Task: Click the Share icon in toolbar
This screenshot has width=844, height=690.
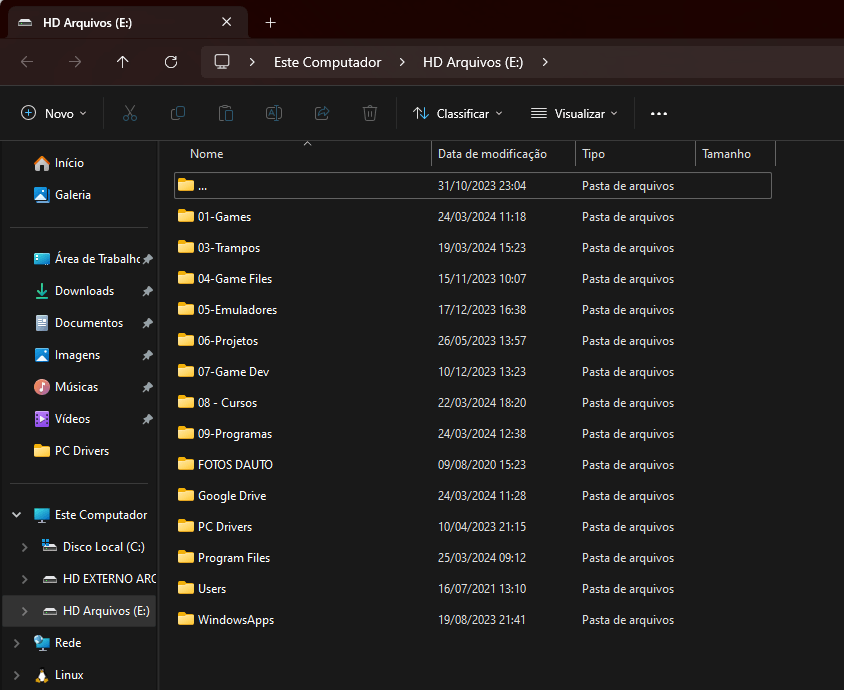Action: point(322,114)
